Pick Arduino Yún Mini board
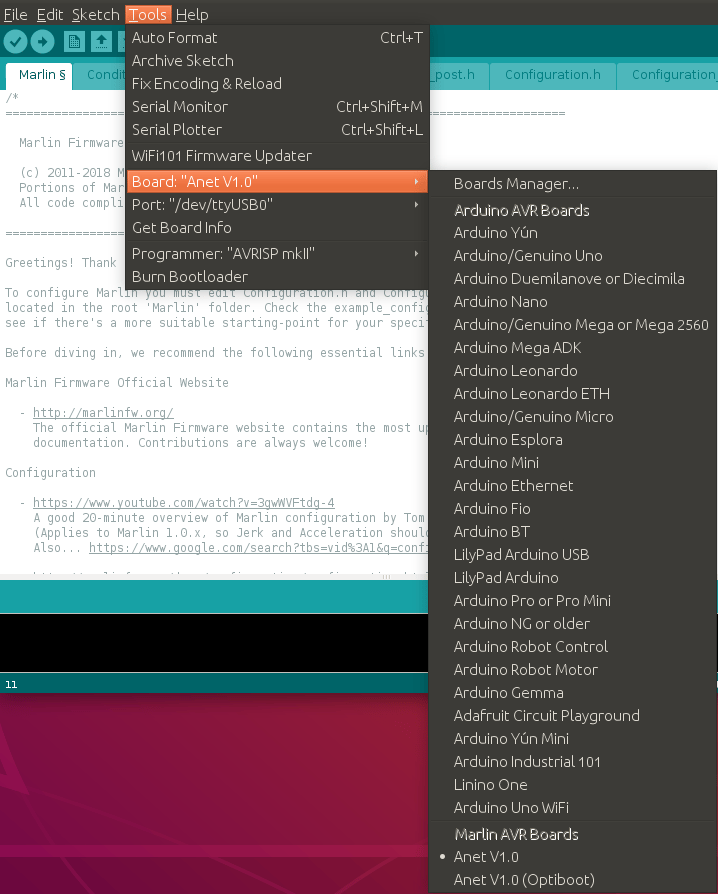This screenshot has width=718, height=894. point(573,738)
